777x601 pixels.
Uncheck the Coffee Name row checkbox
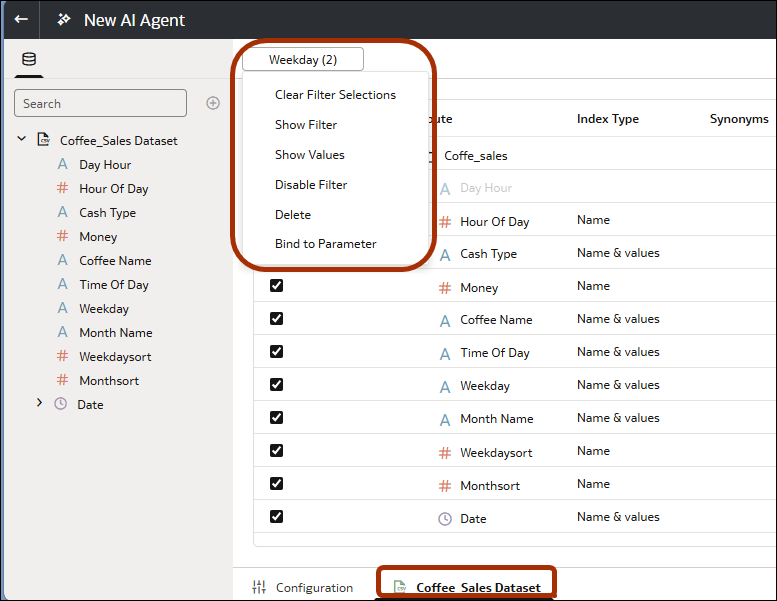277,319
